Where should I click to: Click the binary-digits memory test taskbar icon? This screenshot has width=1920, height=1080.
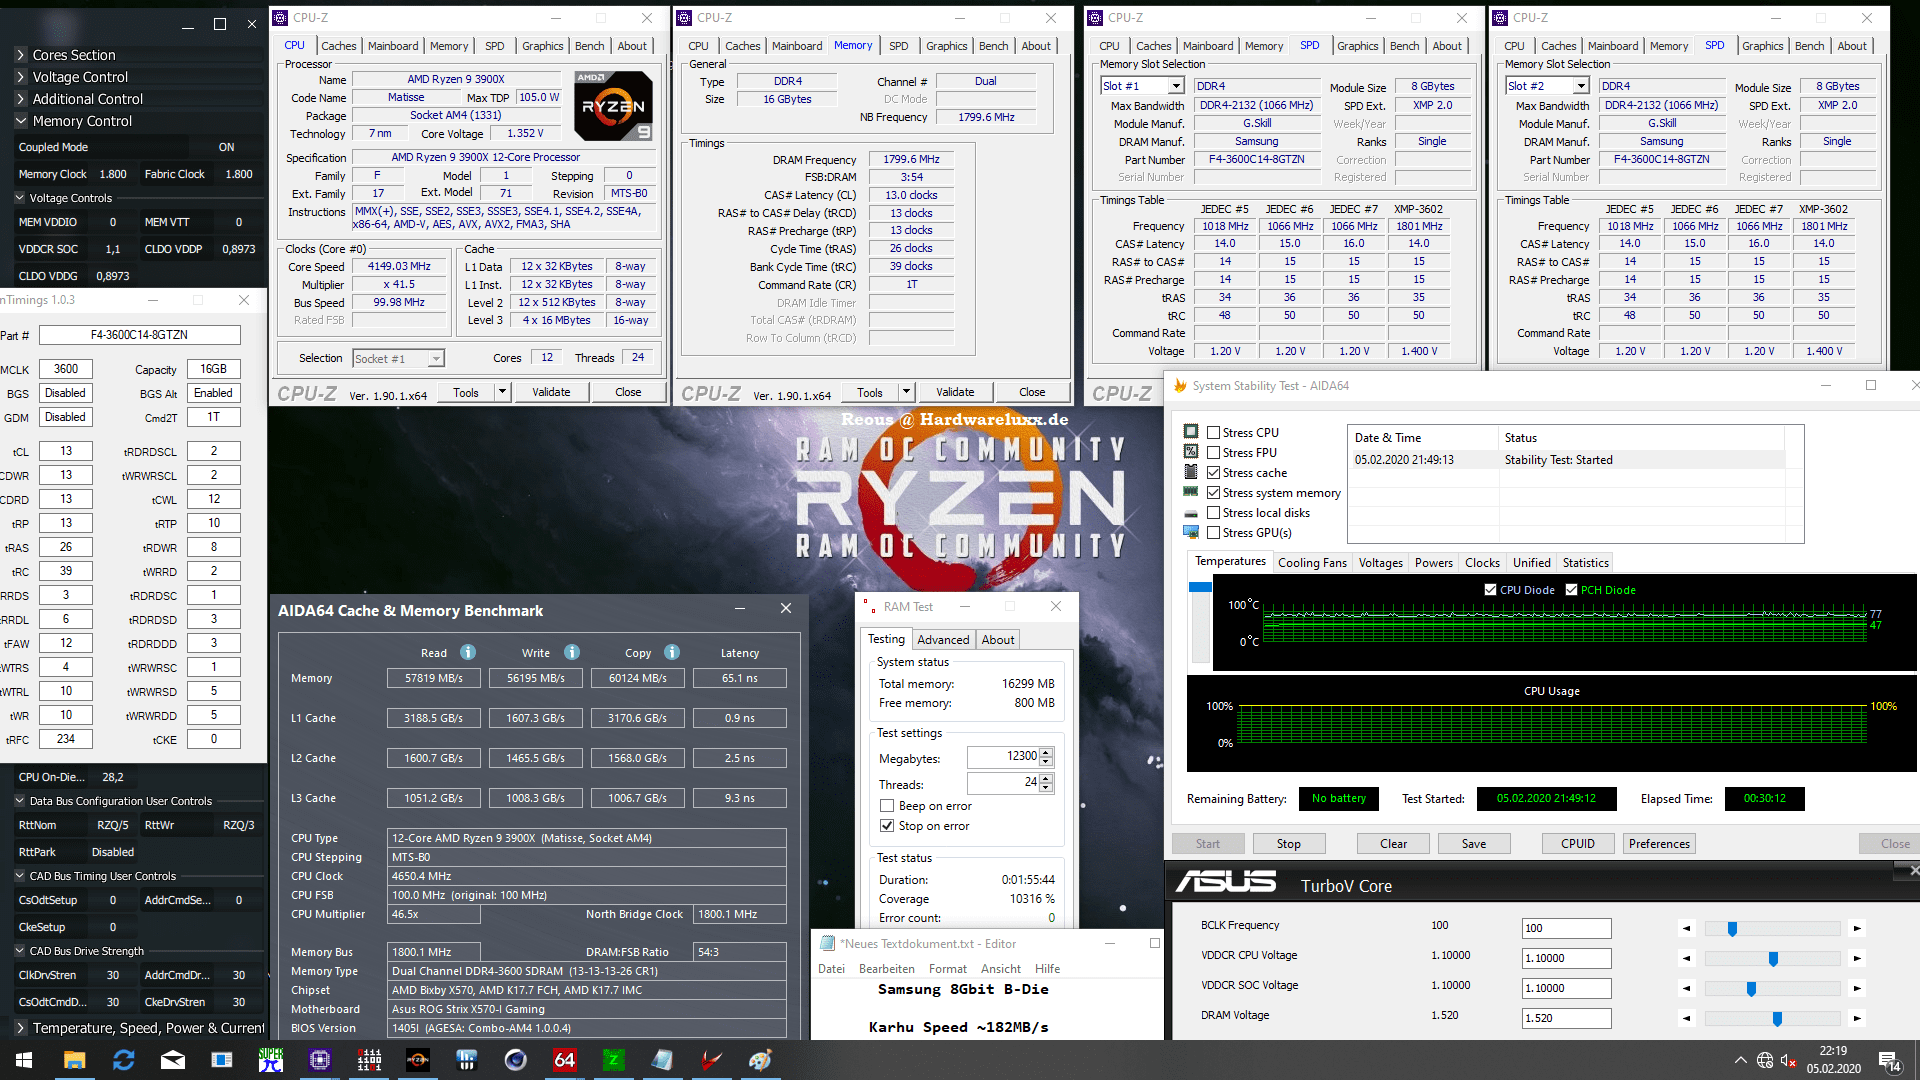(x=369, y=1060)
